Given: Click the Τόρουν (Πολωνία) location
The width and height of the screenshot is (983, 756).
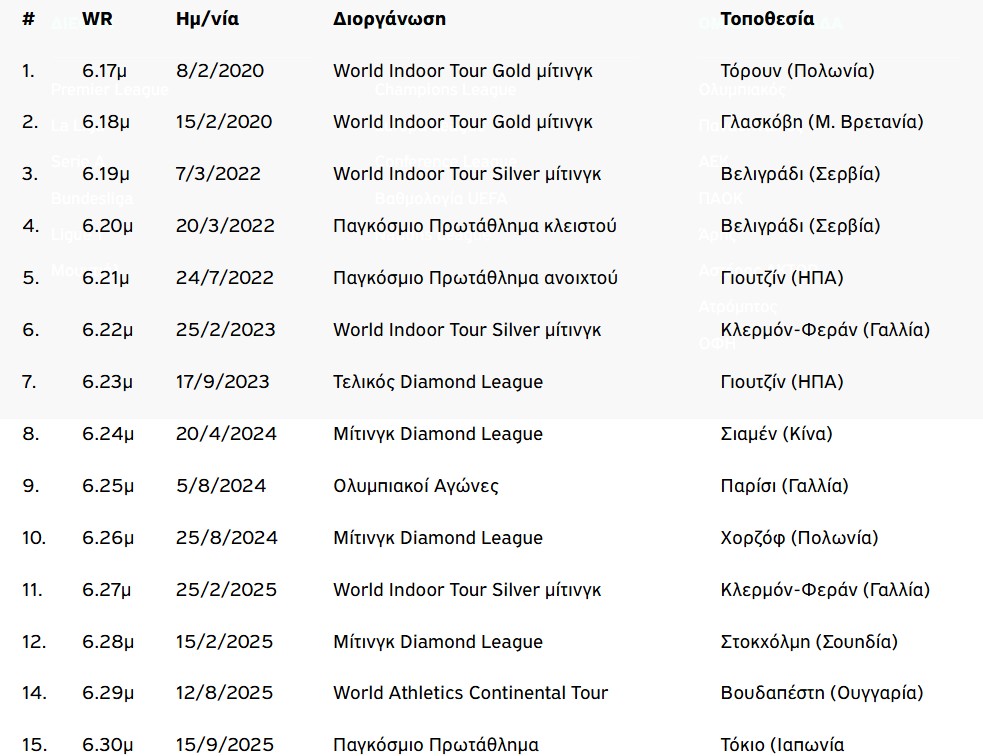Looking at the screenshot, I should tap(797, 71).
